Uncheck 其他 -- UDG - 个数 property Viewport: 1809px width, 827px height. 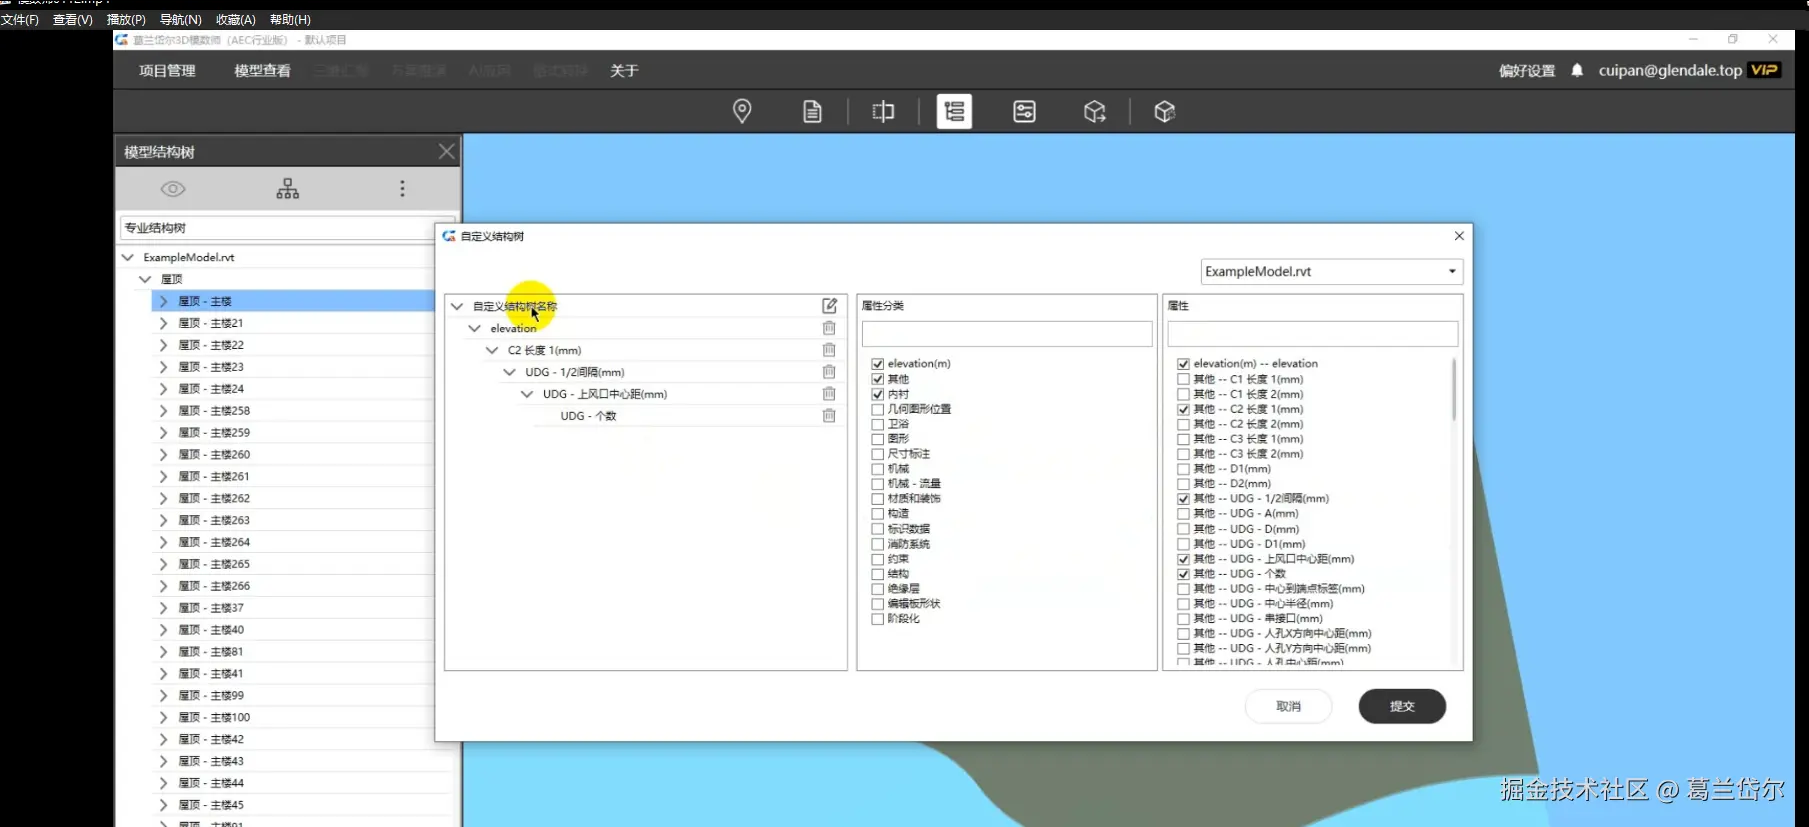coord(1183,574)
